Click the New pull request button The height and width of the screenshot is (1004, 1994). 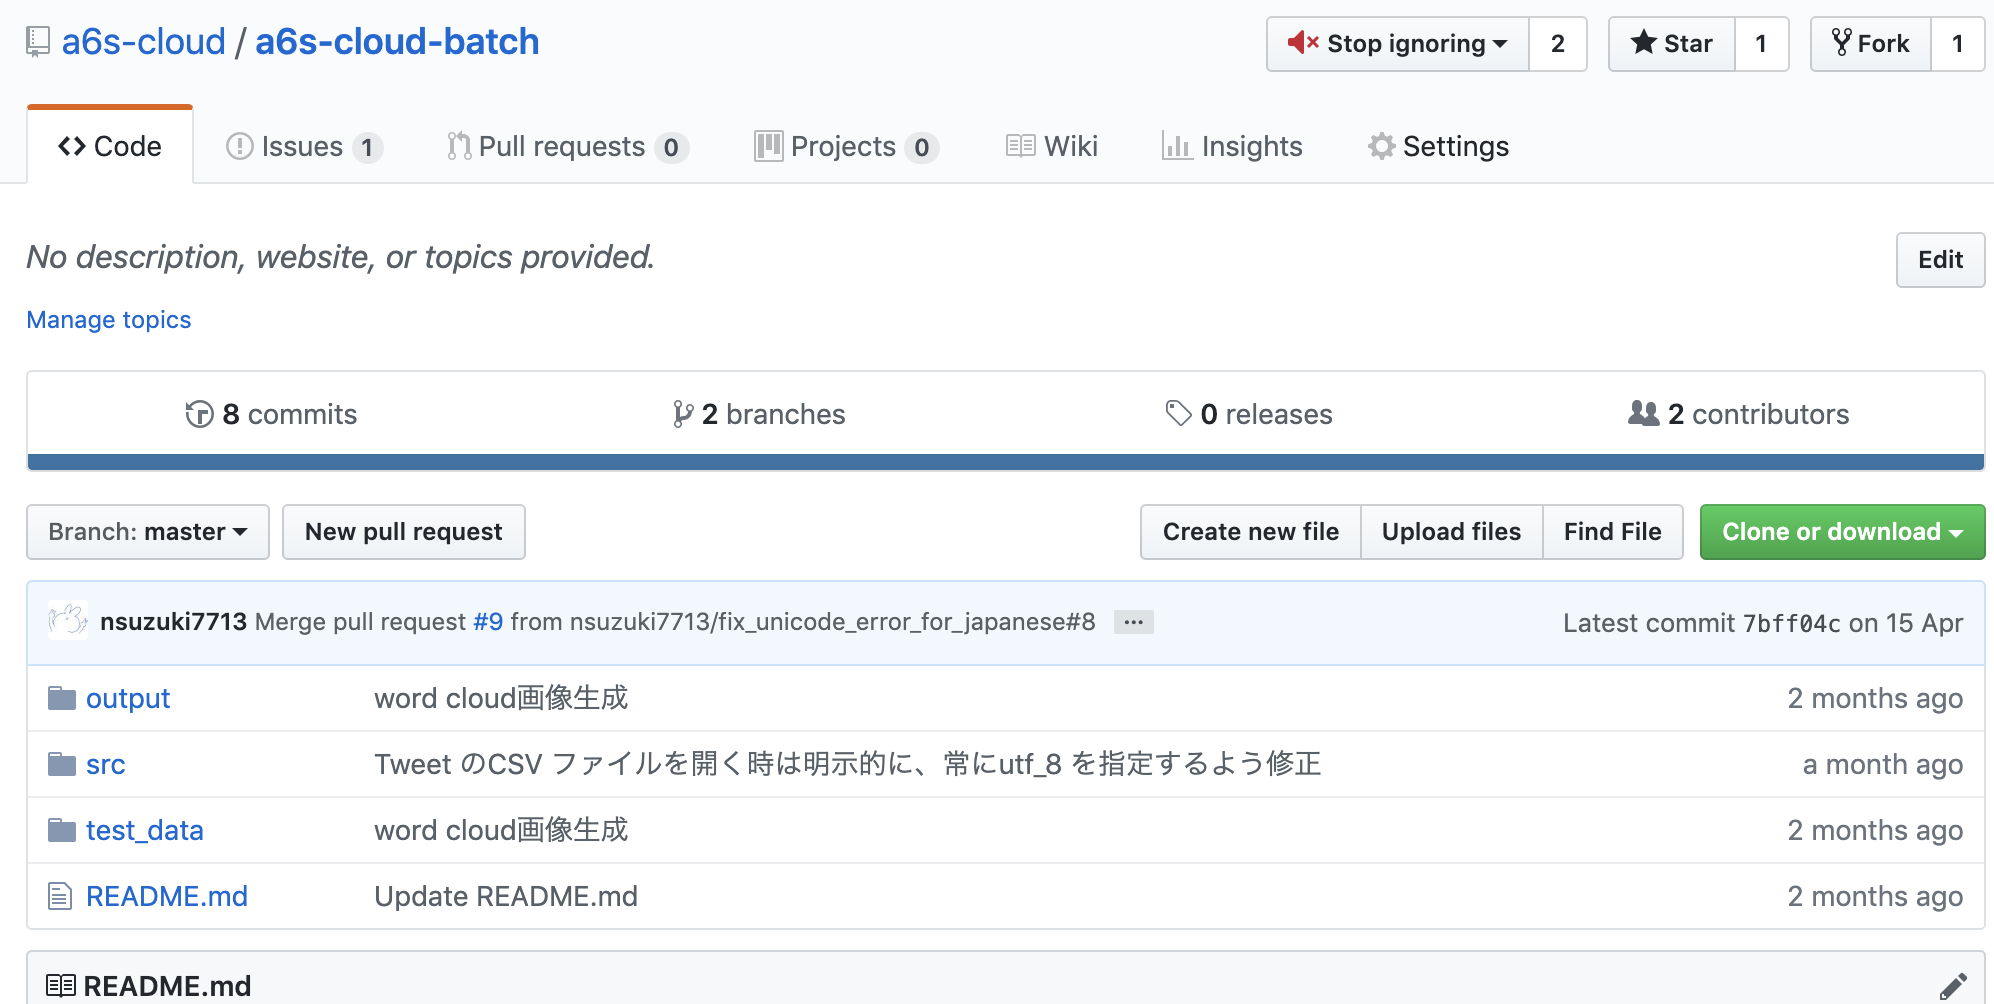404,532
